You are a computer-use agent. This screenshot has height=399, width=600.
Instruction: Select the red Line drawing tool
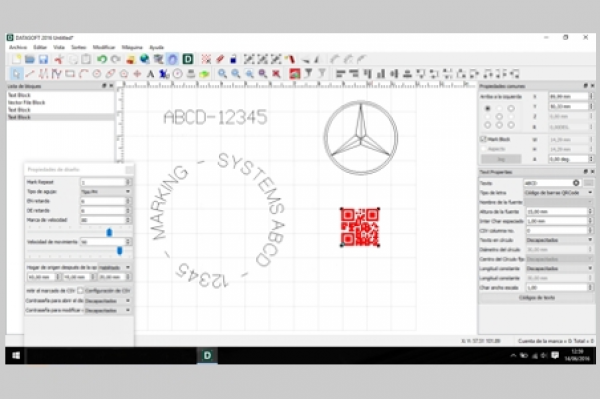[30, 73]
